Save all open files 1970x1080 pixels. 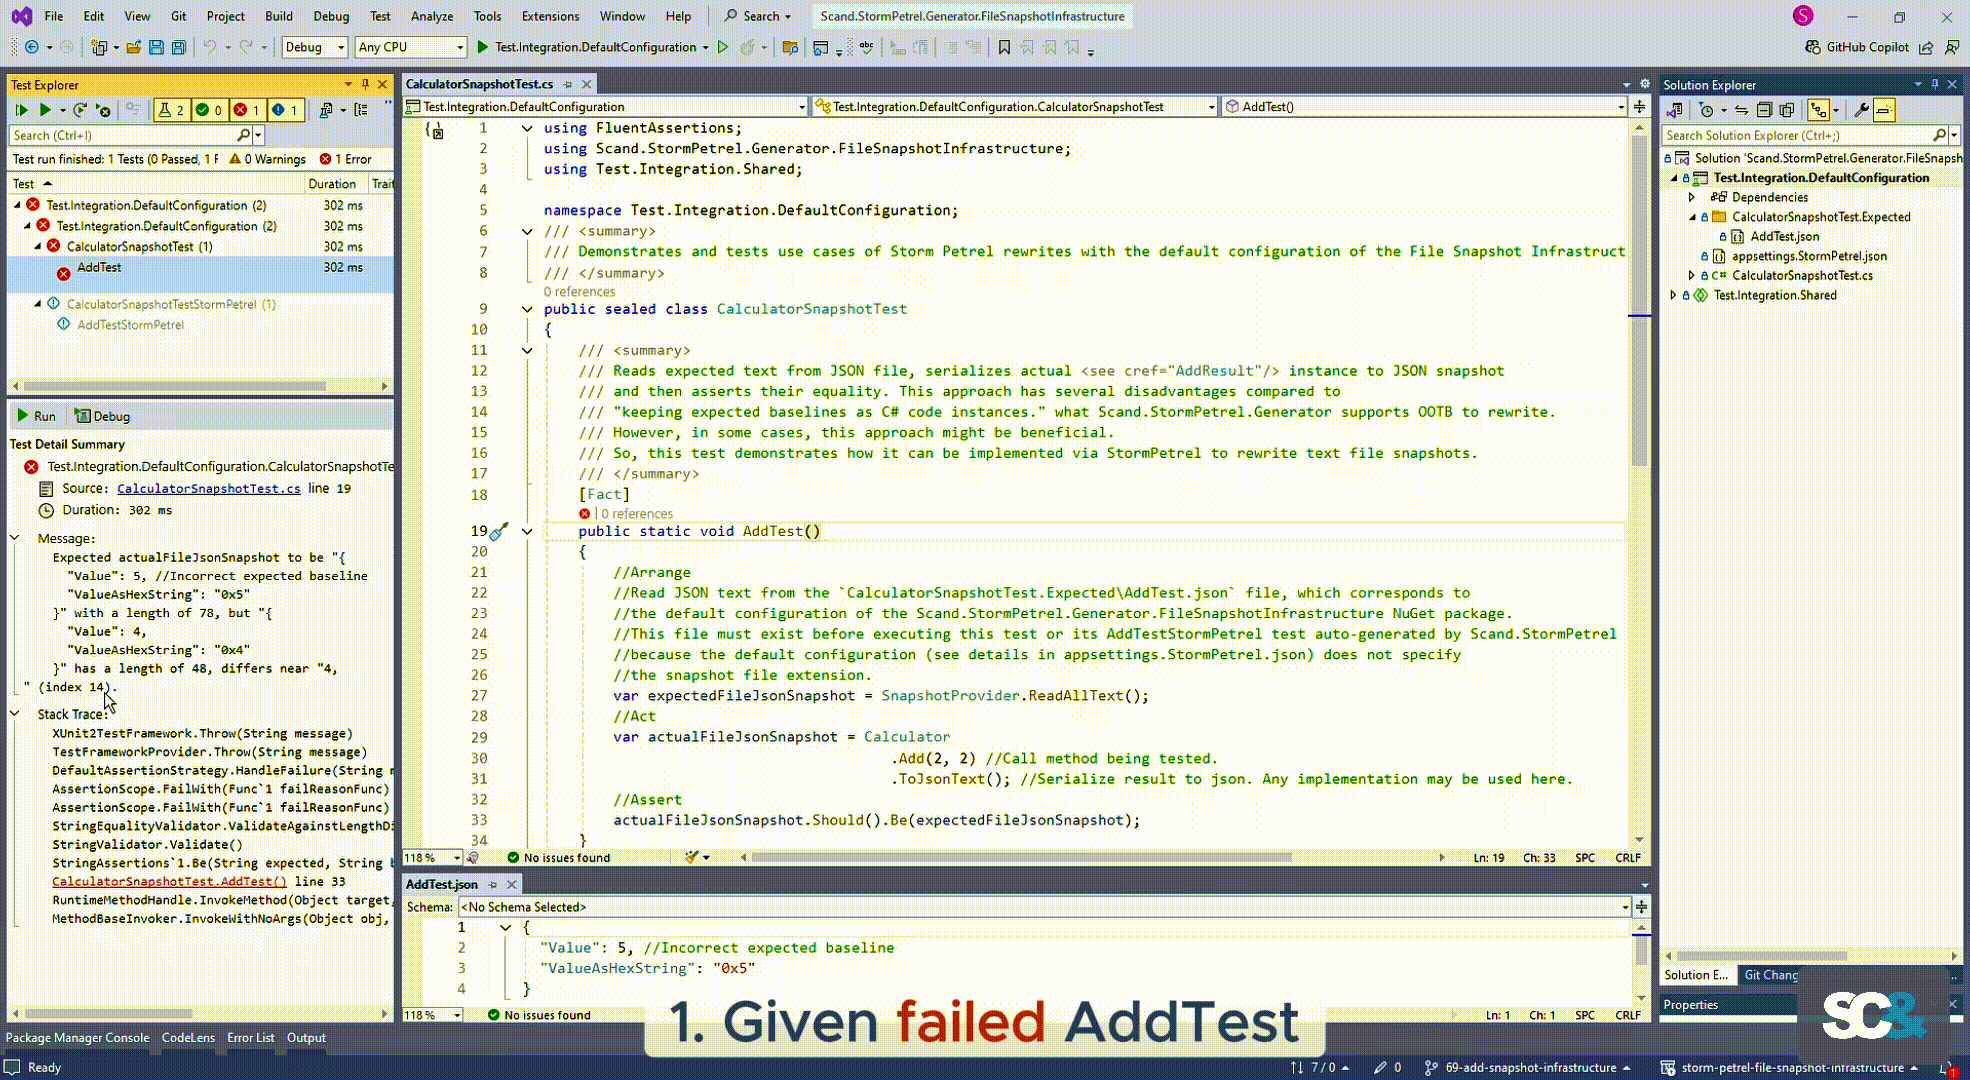(x=178, y=47)
